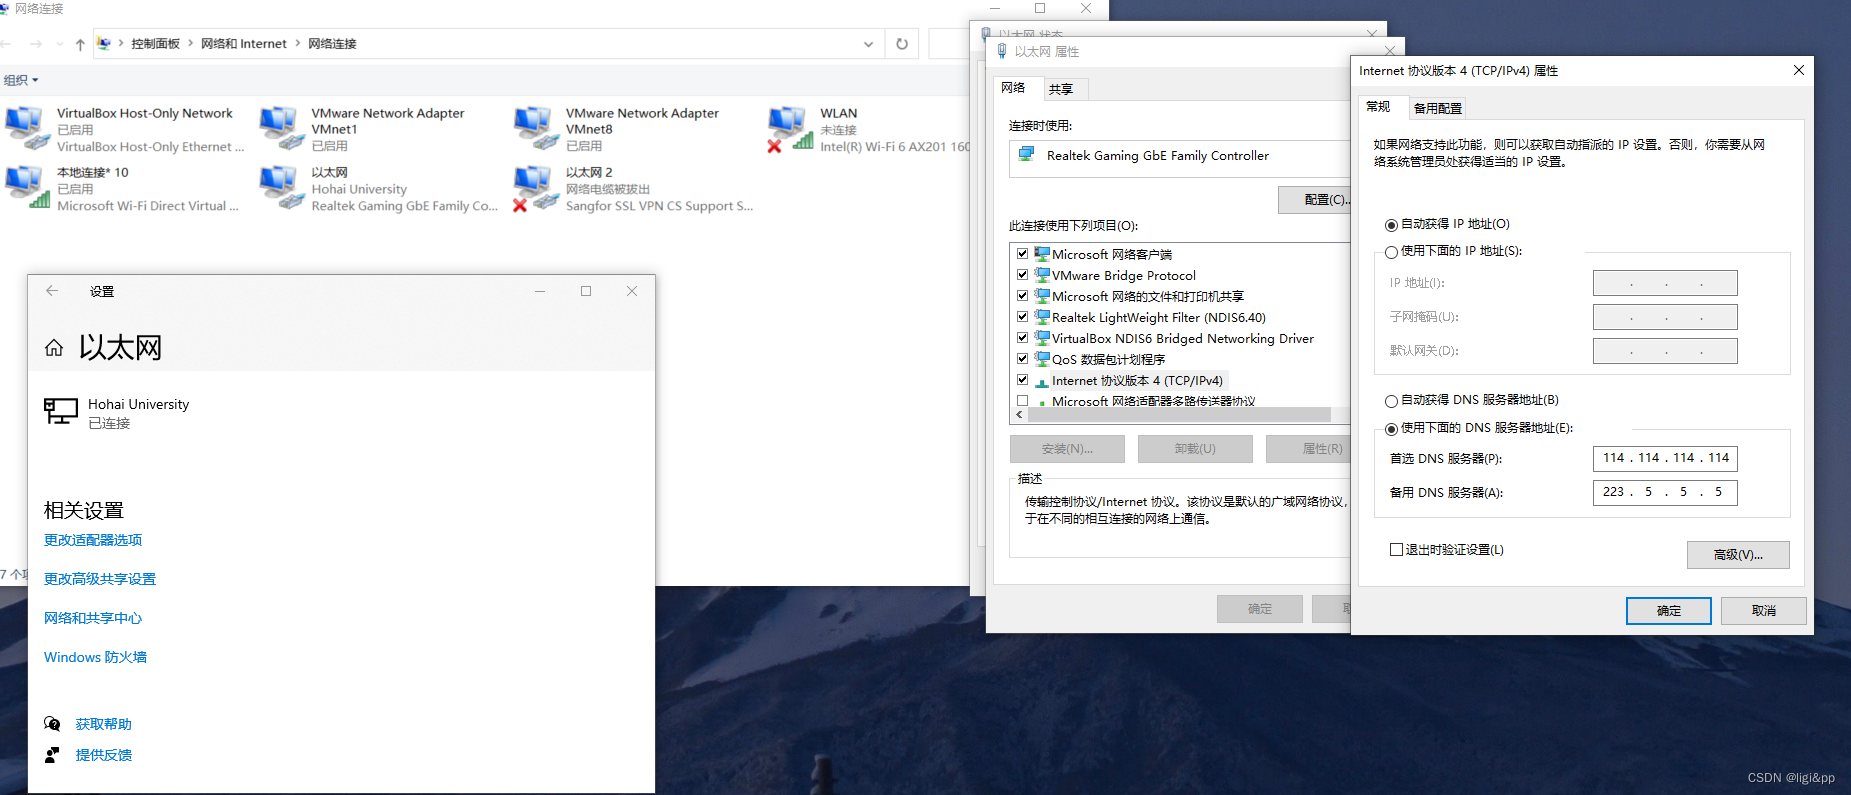Click the up-one-level arrow in Explorer

[80, 44]
